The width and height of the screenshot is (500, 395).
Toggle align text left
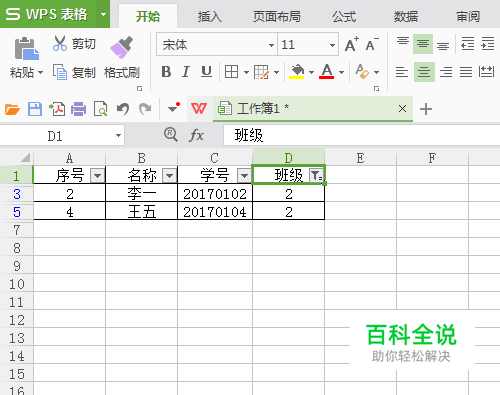(x=402, y=72)
